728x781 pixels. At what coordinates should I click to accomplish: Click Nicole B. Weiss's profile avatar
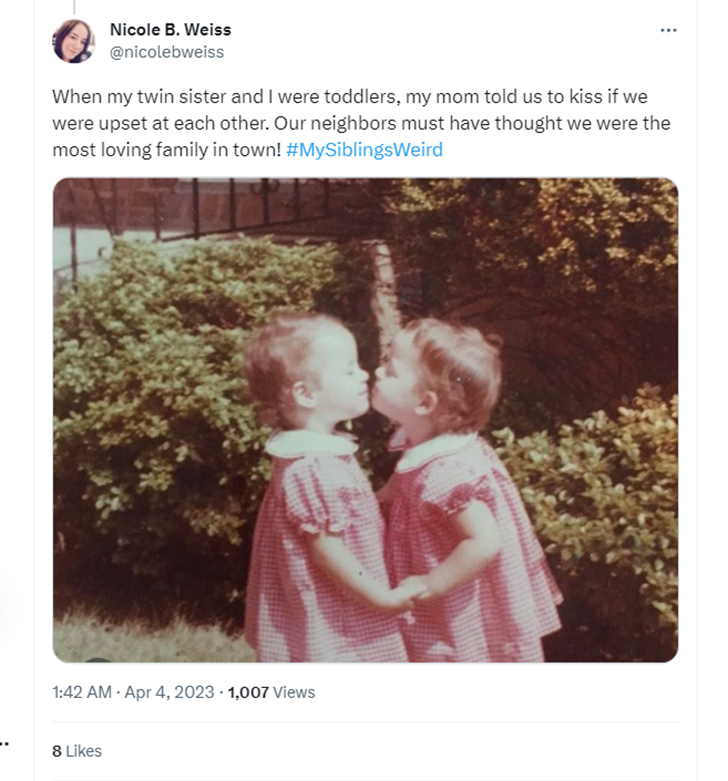pyautogui.click(x=74, y=41)
